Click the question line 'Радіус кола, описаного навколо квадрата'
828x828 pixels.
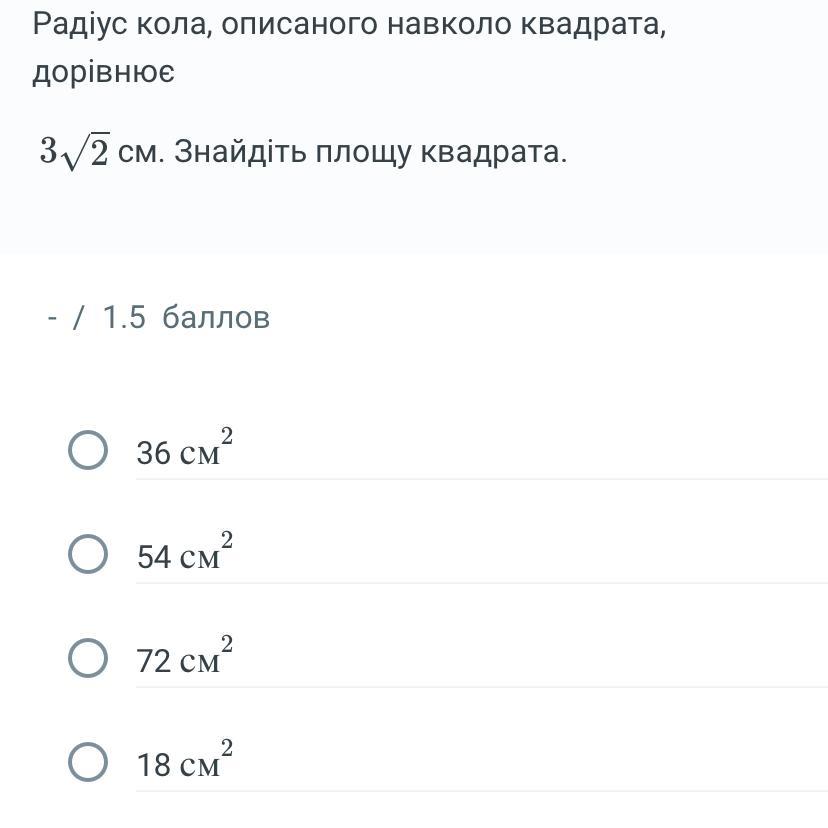(349, 24)
